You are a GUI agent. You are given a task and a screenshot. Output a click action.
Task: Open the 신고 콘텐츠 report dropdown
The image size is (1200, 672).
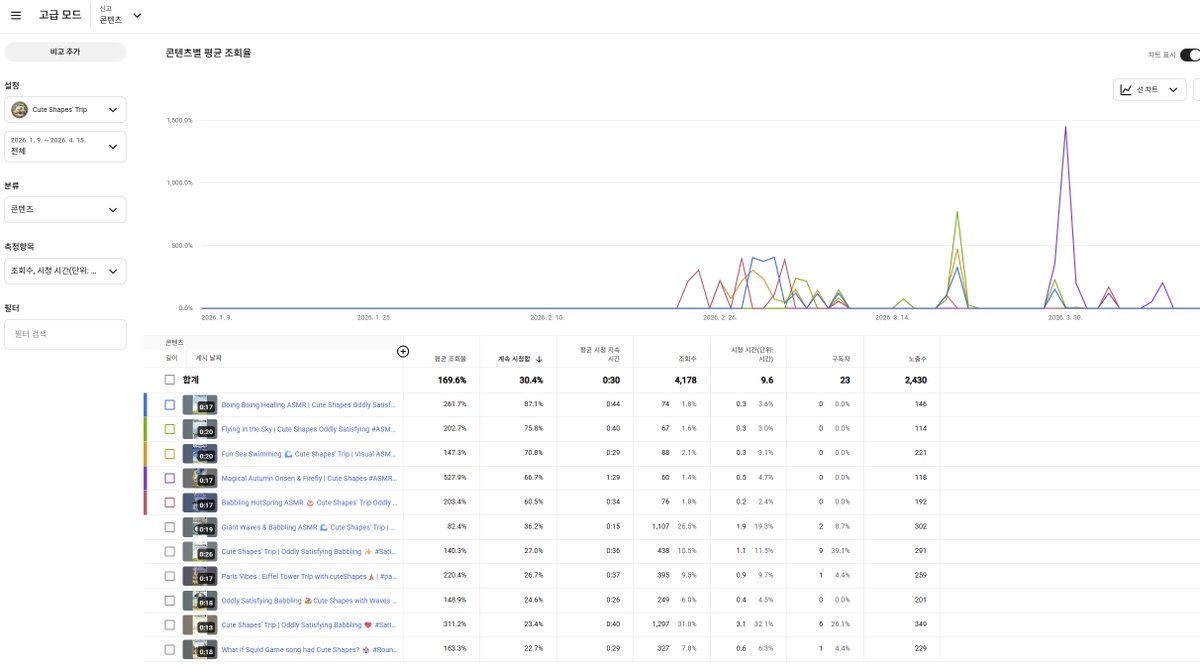tap(120, 15)
